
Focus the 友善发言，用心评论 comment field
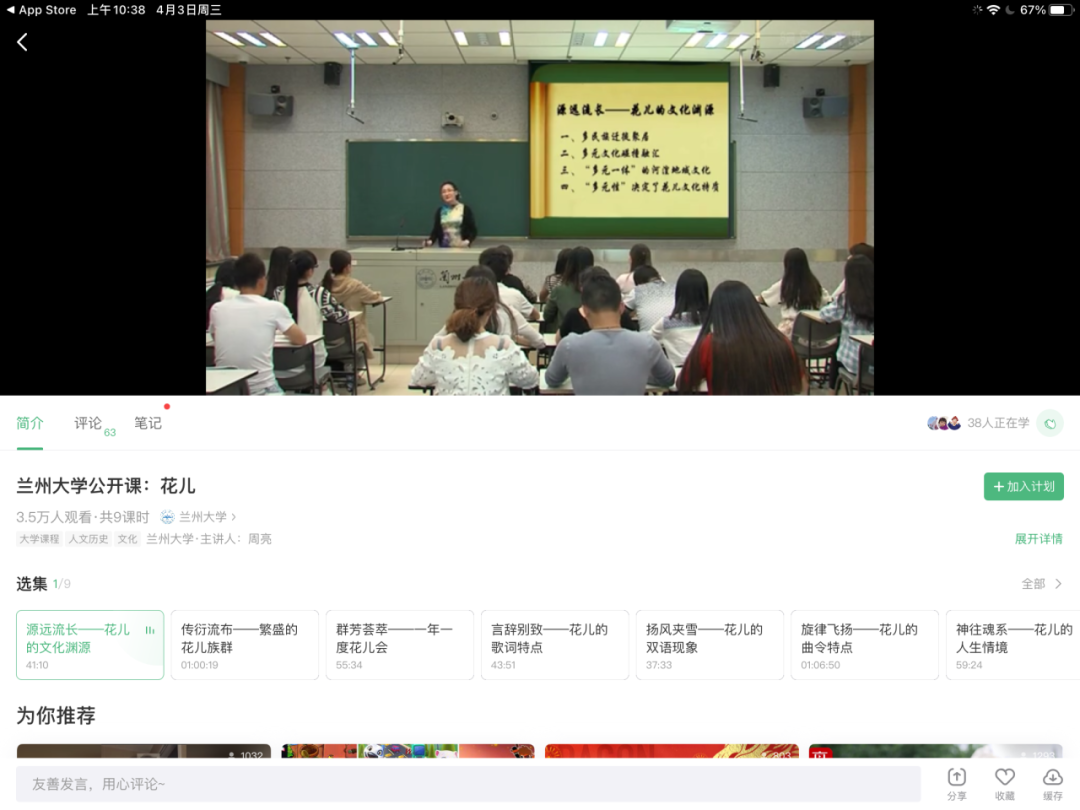(468, 784)
